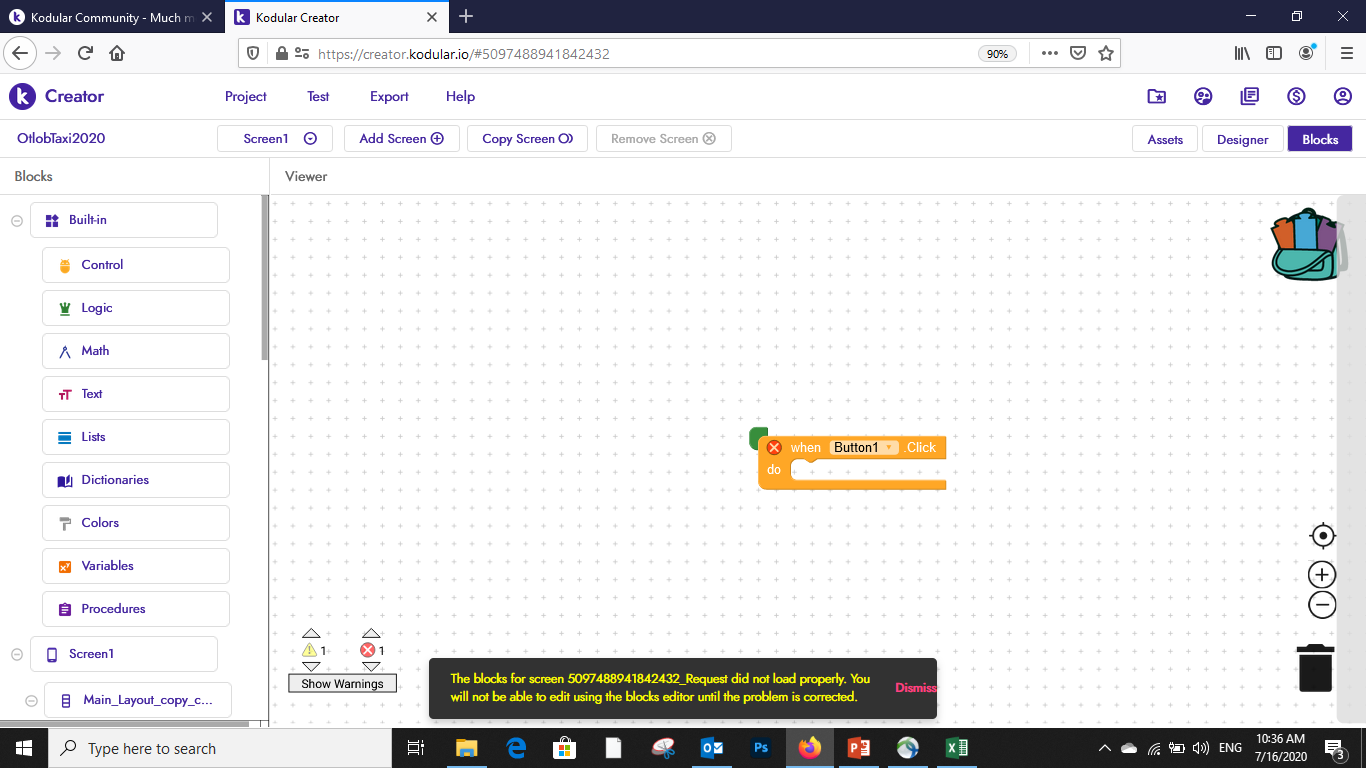This screenshot has width=1366, height=768.
Task: Open the backpack in the blocks viewer
Action: tap(1305, 245)
